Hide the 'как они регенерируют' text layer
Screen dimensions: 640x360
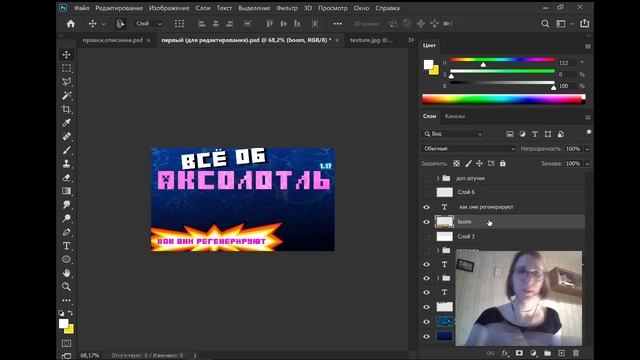(427, 207)
